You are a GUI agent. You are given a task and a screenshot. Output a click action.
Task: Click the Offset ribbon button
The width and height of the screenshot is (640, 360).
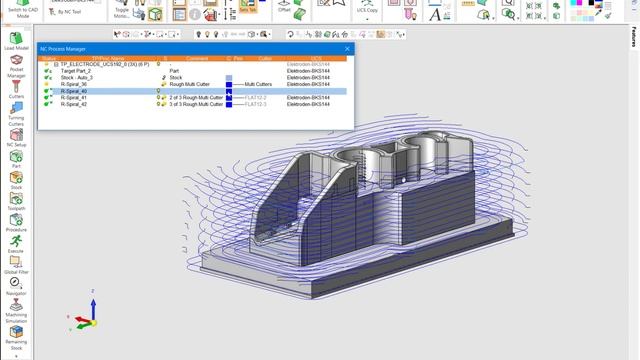[284, 6]
